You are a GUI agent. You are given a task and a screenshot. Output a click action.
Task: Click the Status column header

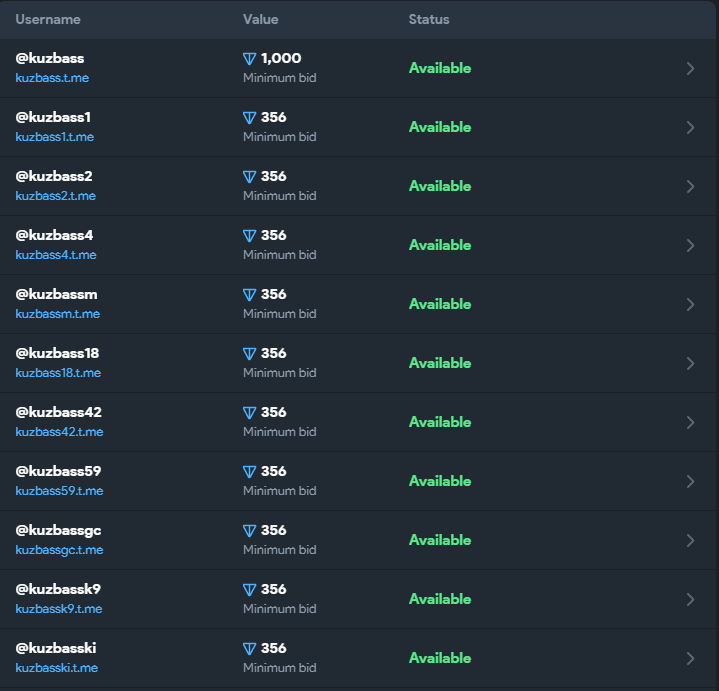429,19
